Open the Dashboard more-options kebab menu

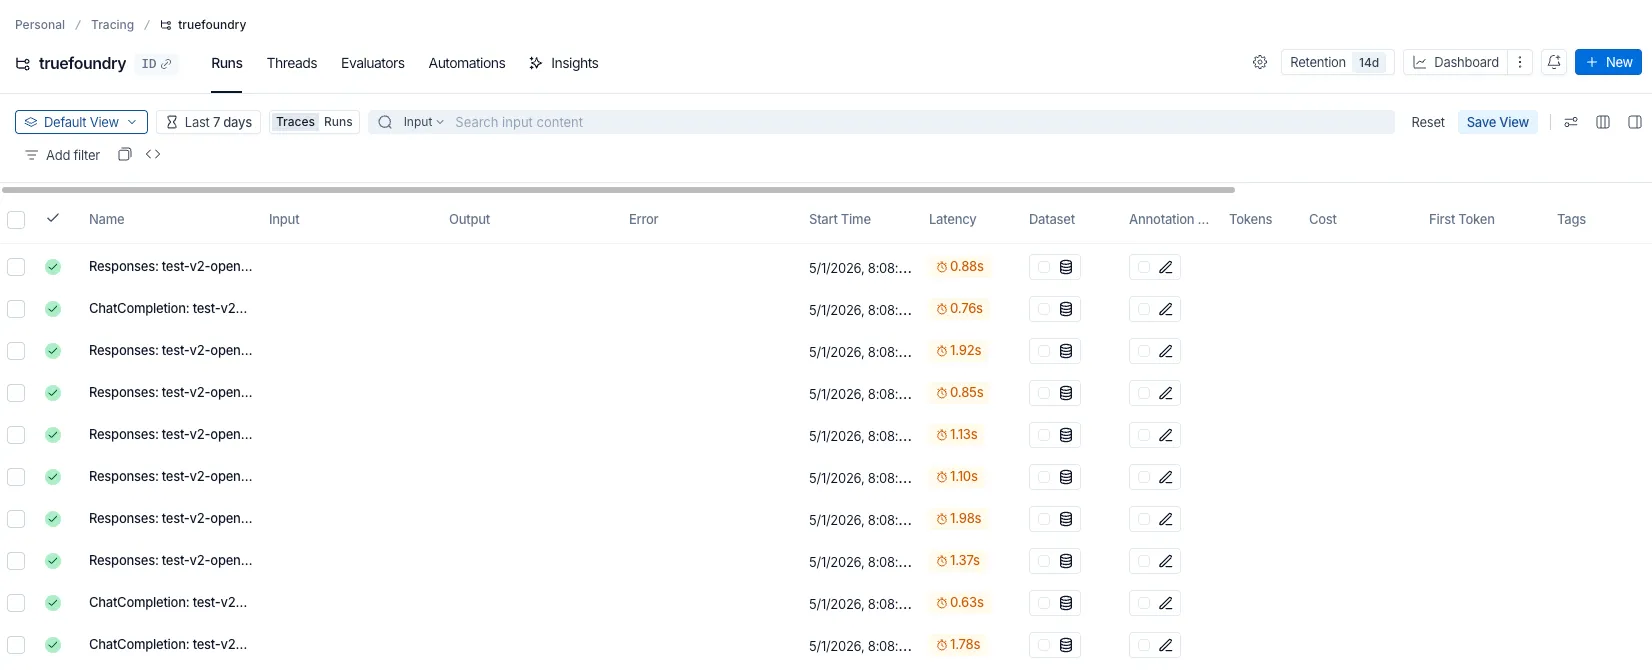[1520, 62]
